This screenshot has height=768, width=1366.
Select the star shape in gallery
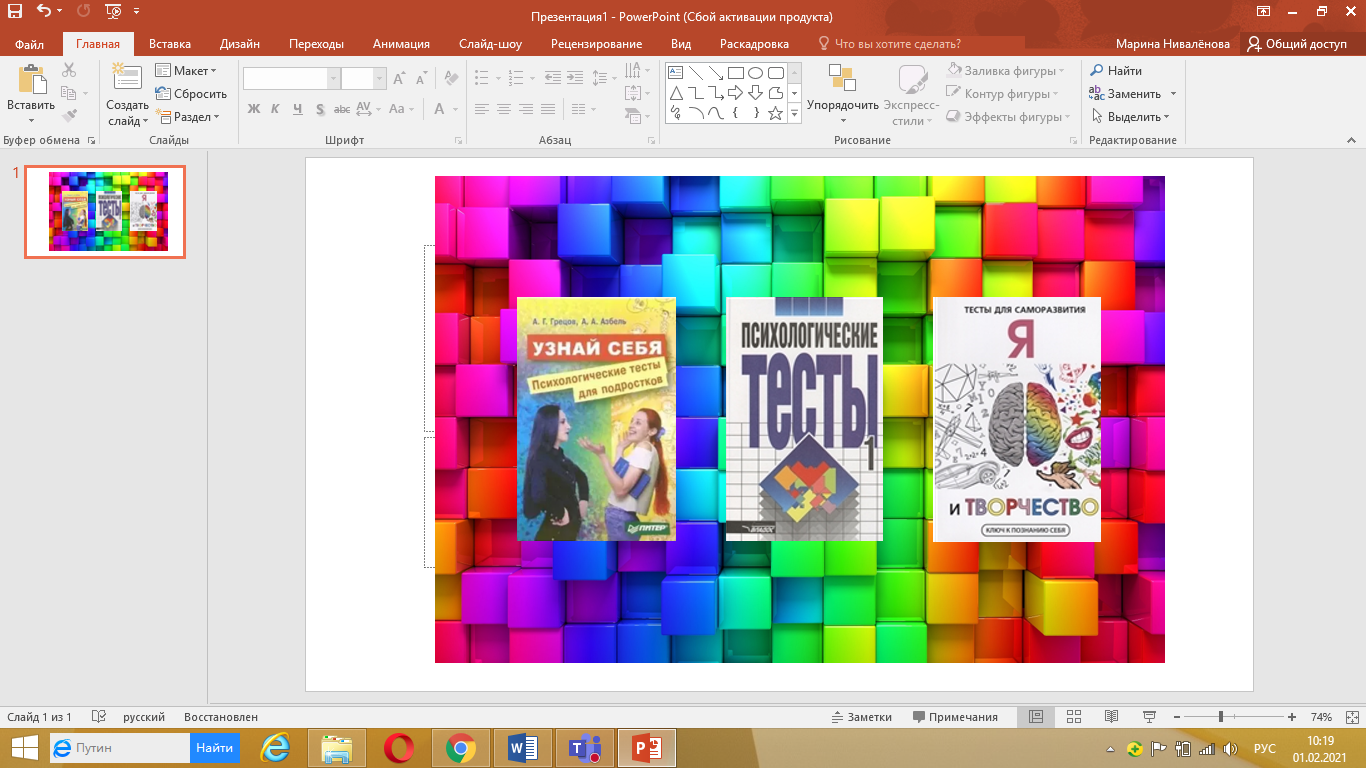[x=775, y=112]
